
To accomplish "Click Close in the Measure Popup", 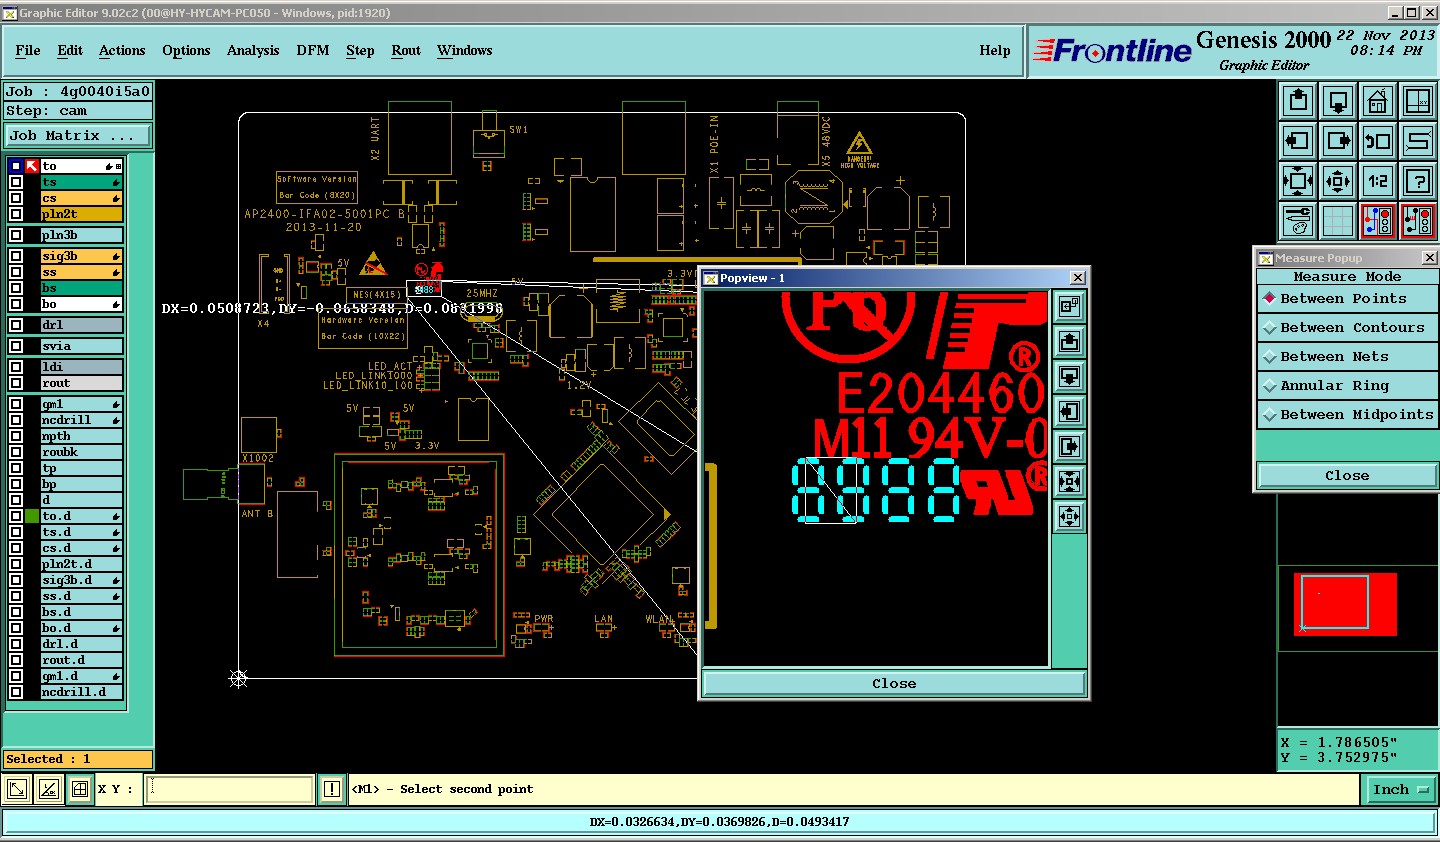I will pos(1347,476).
